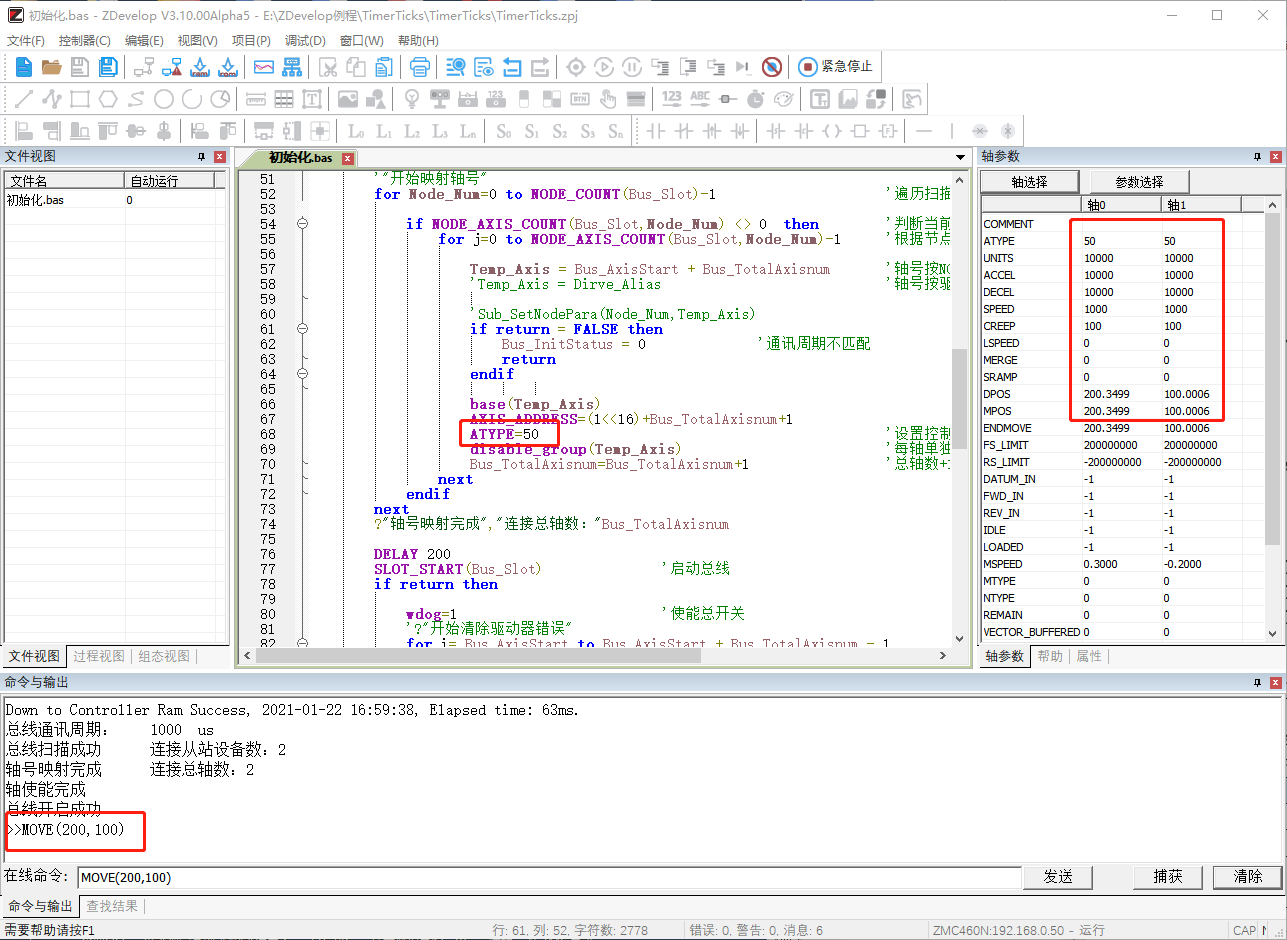Open the 调试(D) menu
Screen dimensions: 1287x940
pos(305,41)
